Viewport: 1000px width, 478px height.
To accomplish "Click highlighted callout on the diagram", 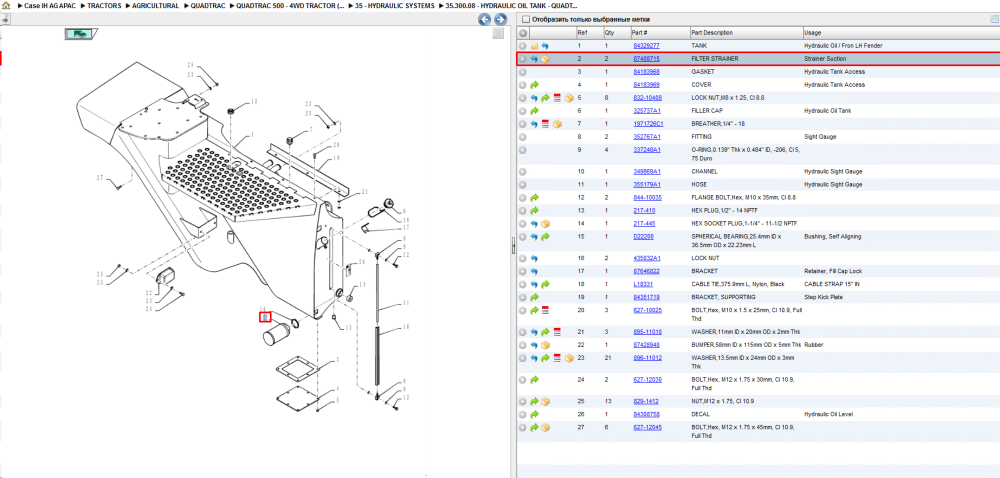I will (265, 316).
